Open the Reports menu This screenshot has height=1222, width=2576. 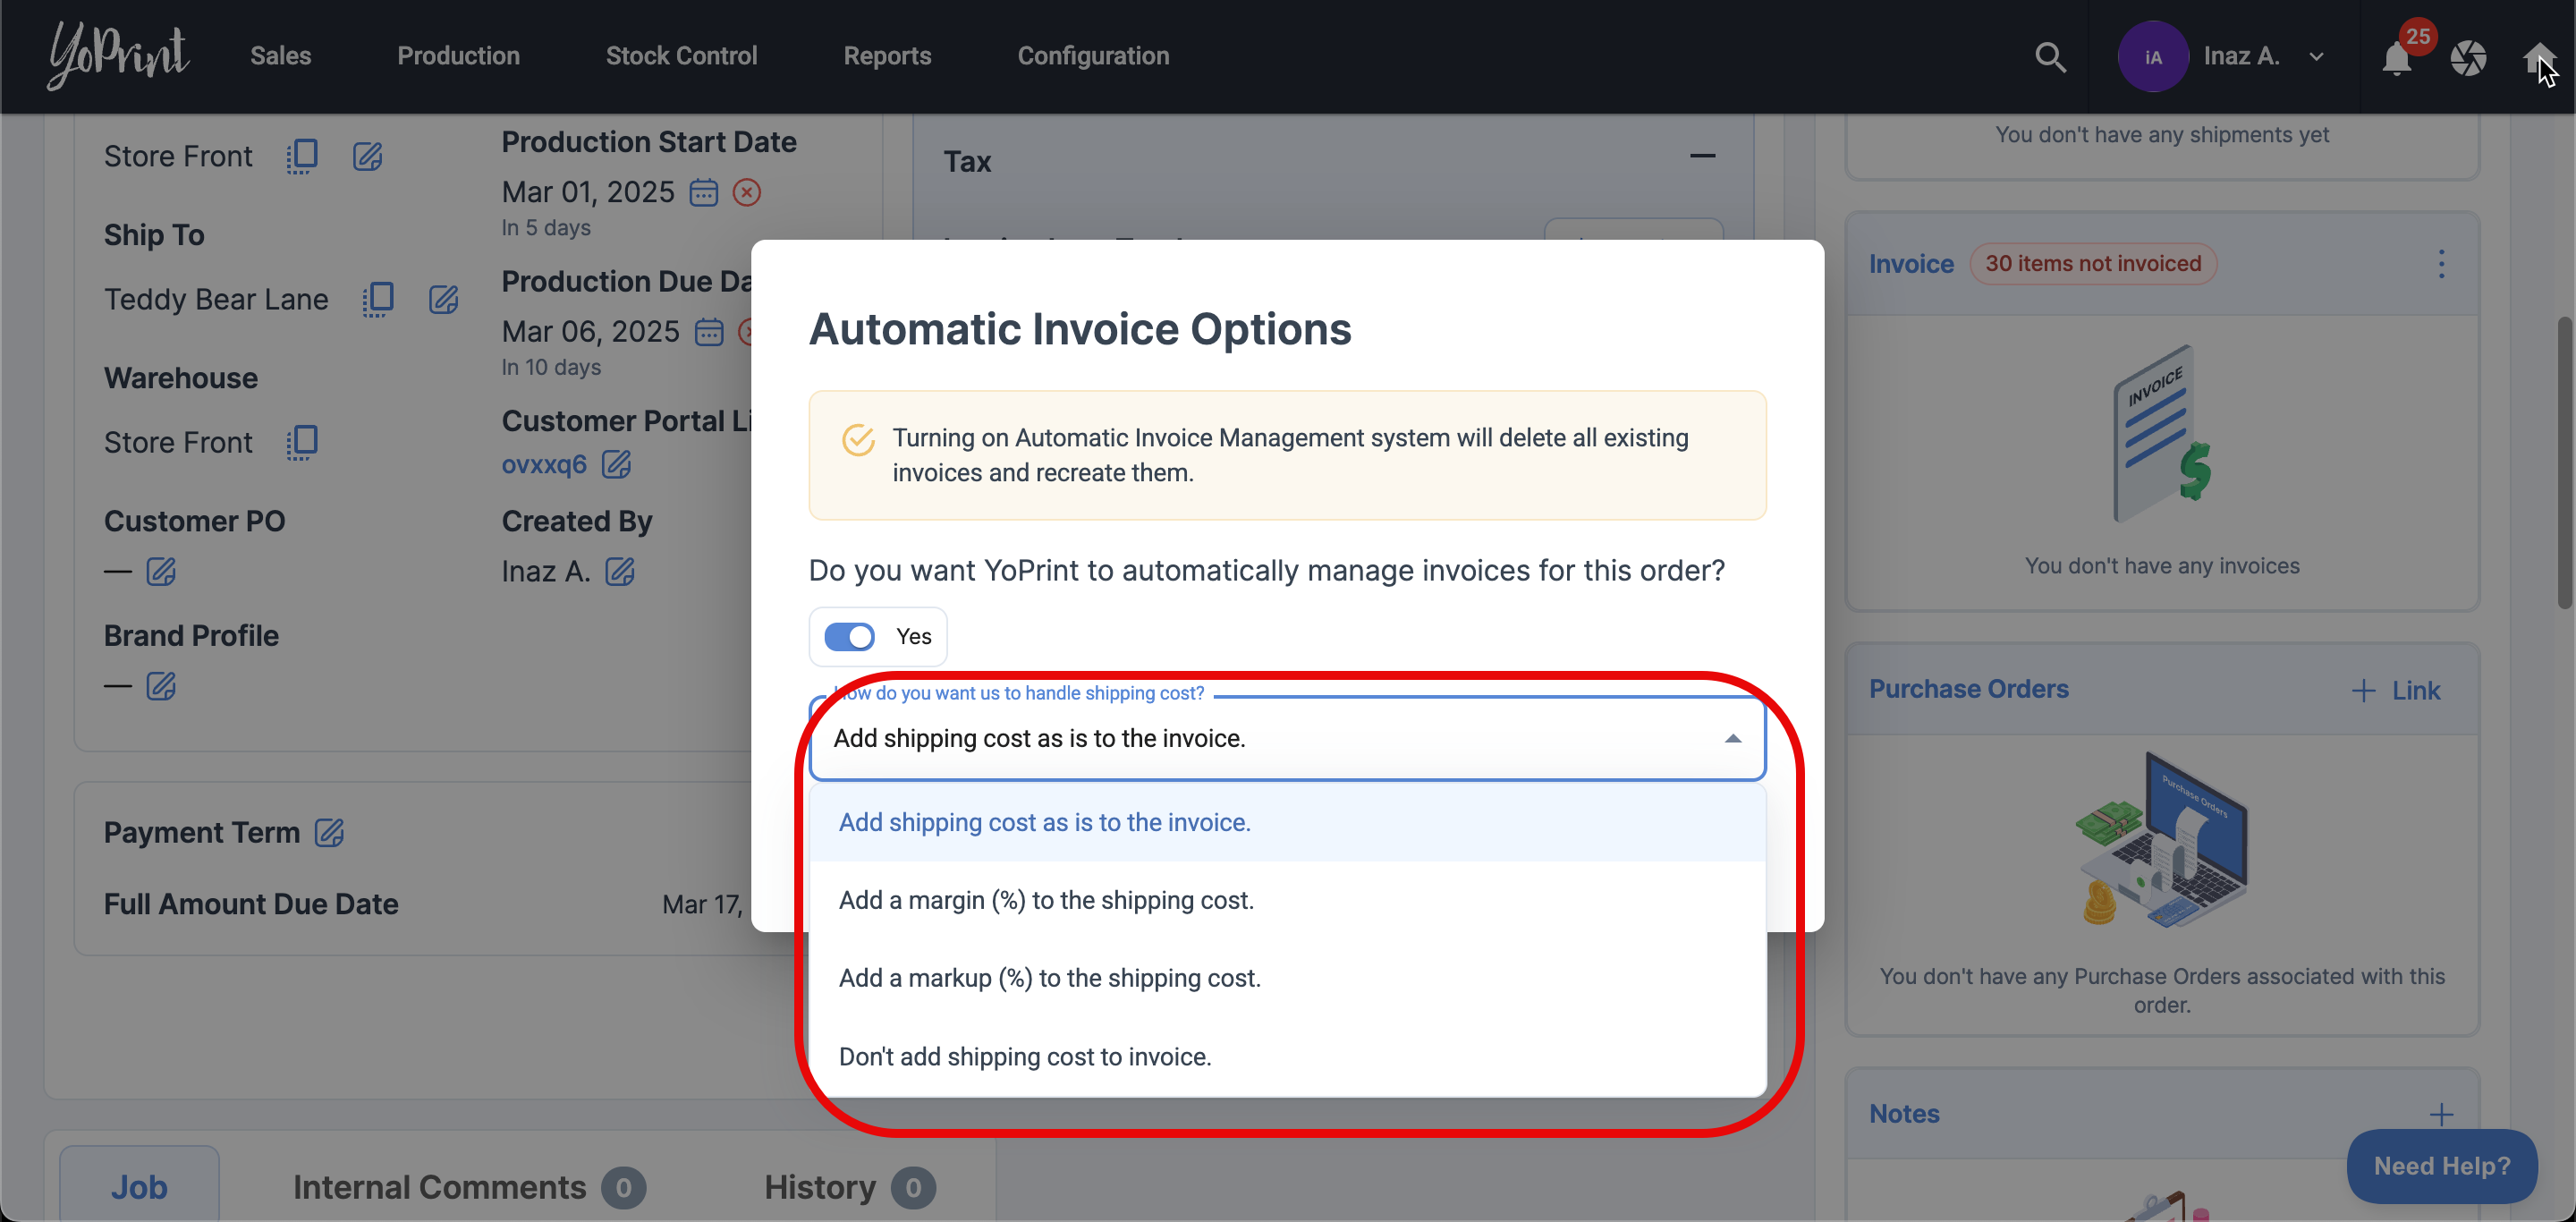click(x=887, y=56)
